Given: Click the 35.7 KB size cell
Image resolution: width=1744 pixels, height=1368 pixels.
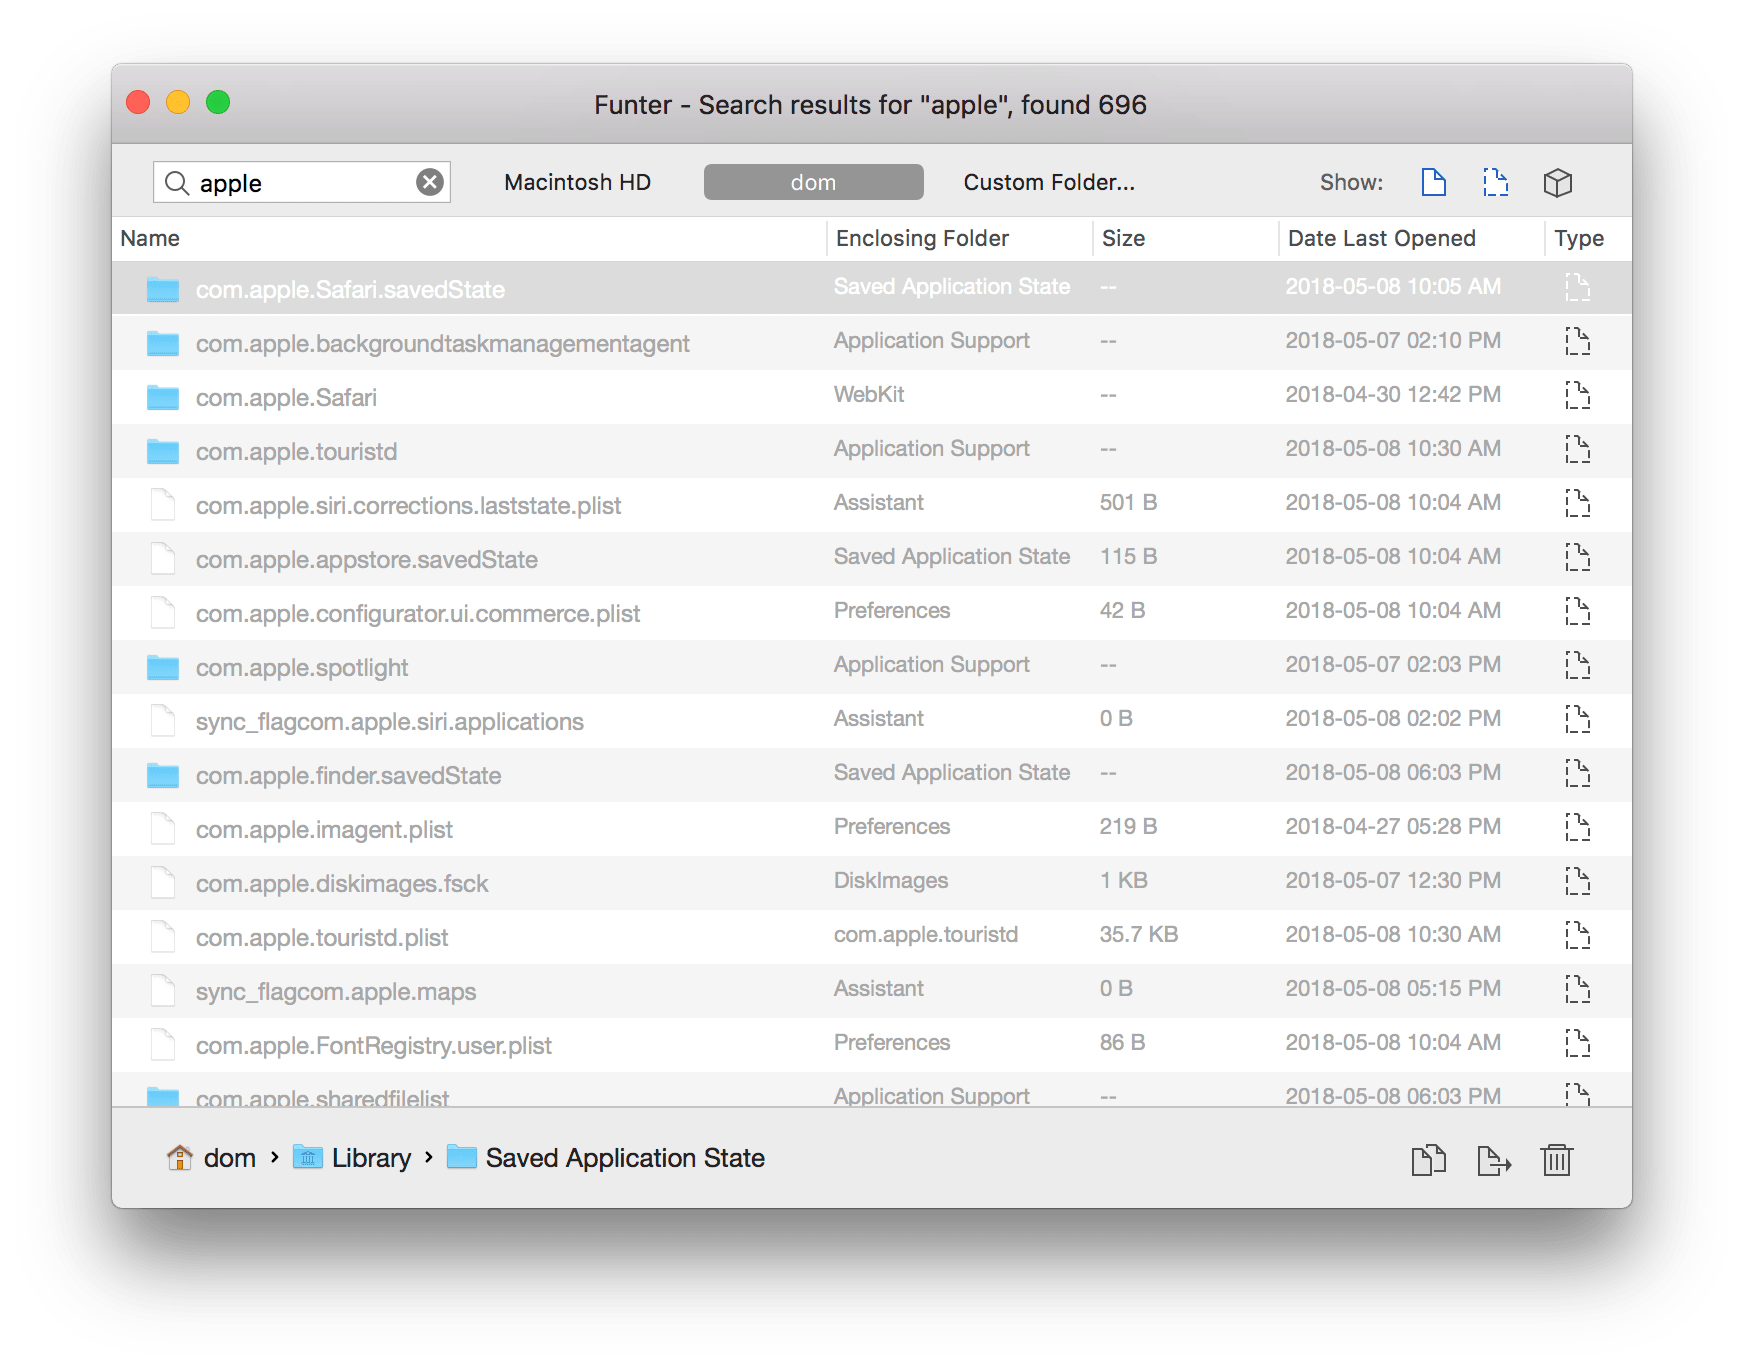Looking at the screenshot, I should tap(1139, 934).
